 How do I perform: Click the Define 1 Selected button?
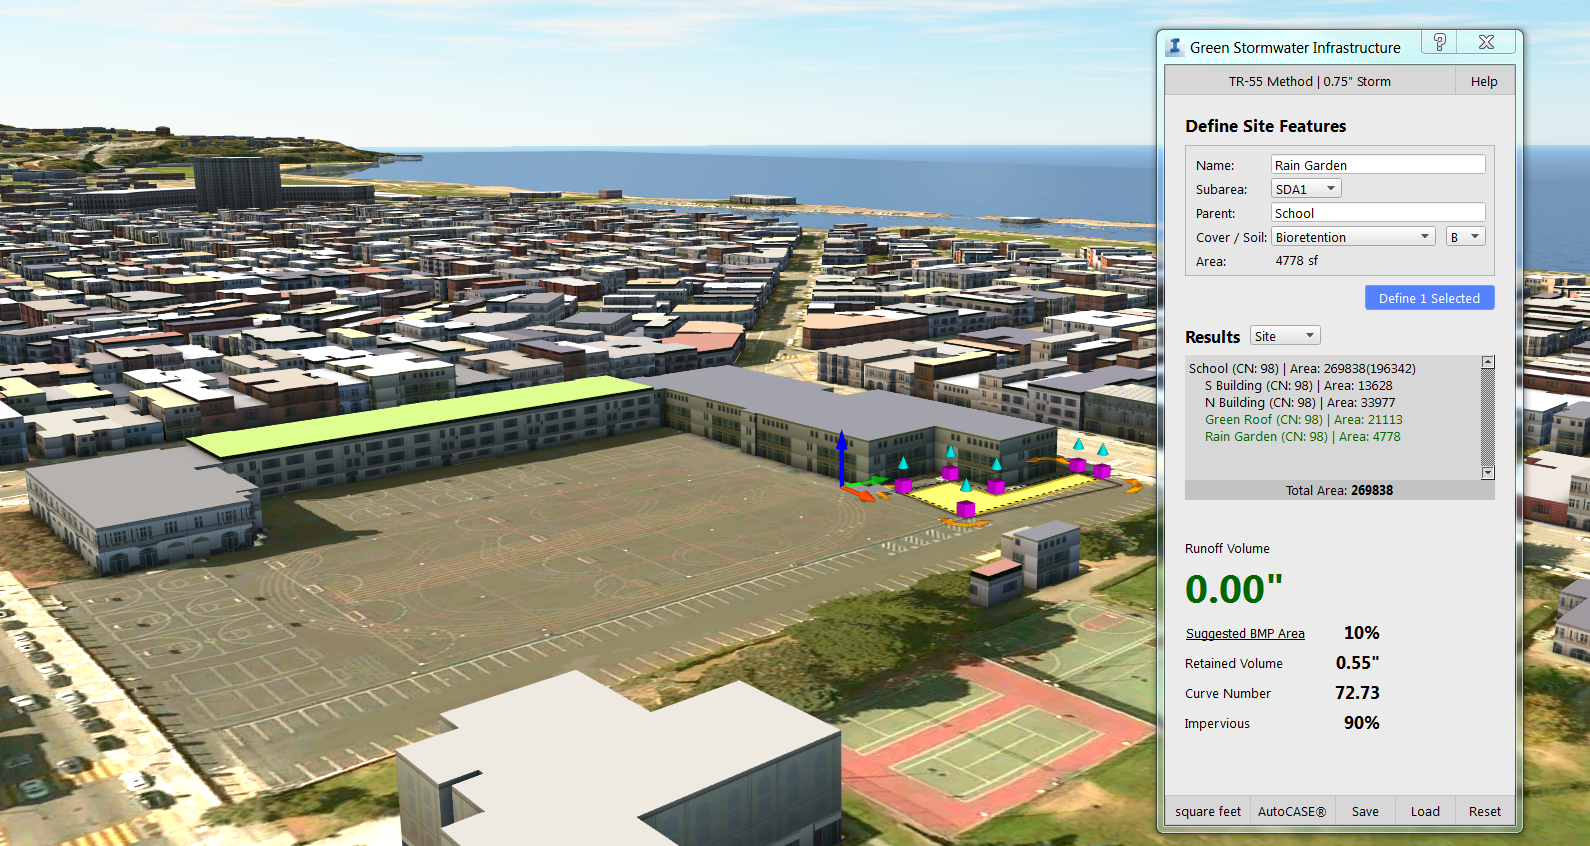click(1429, 298)
